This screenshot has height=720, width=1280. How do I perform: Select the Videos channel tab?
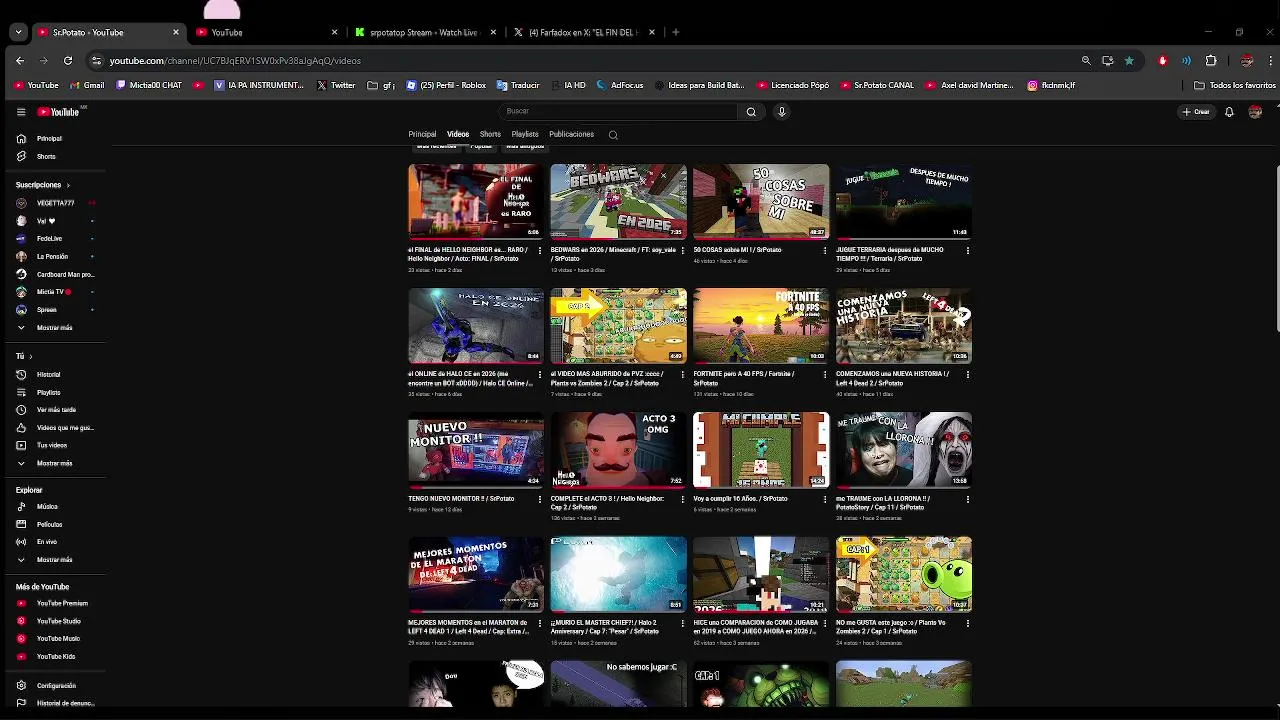coord(458,134)
